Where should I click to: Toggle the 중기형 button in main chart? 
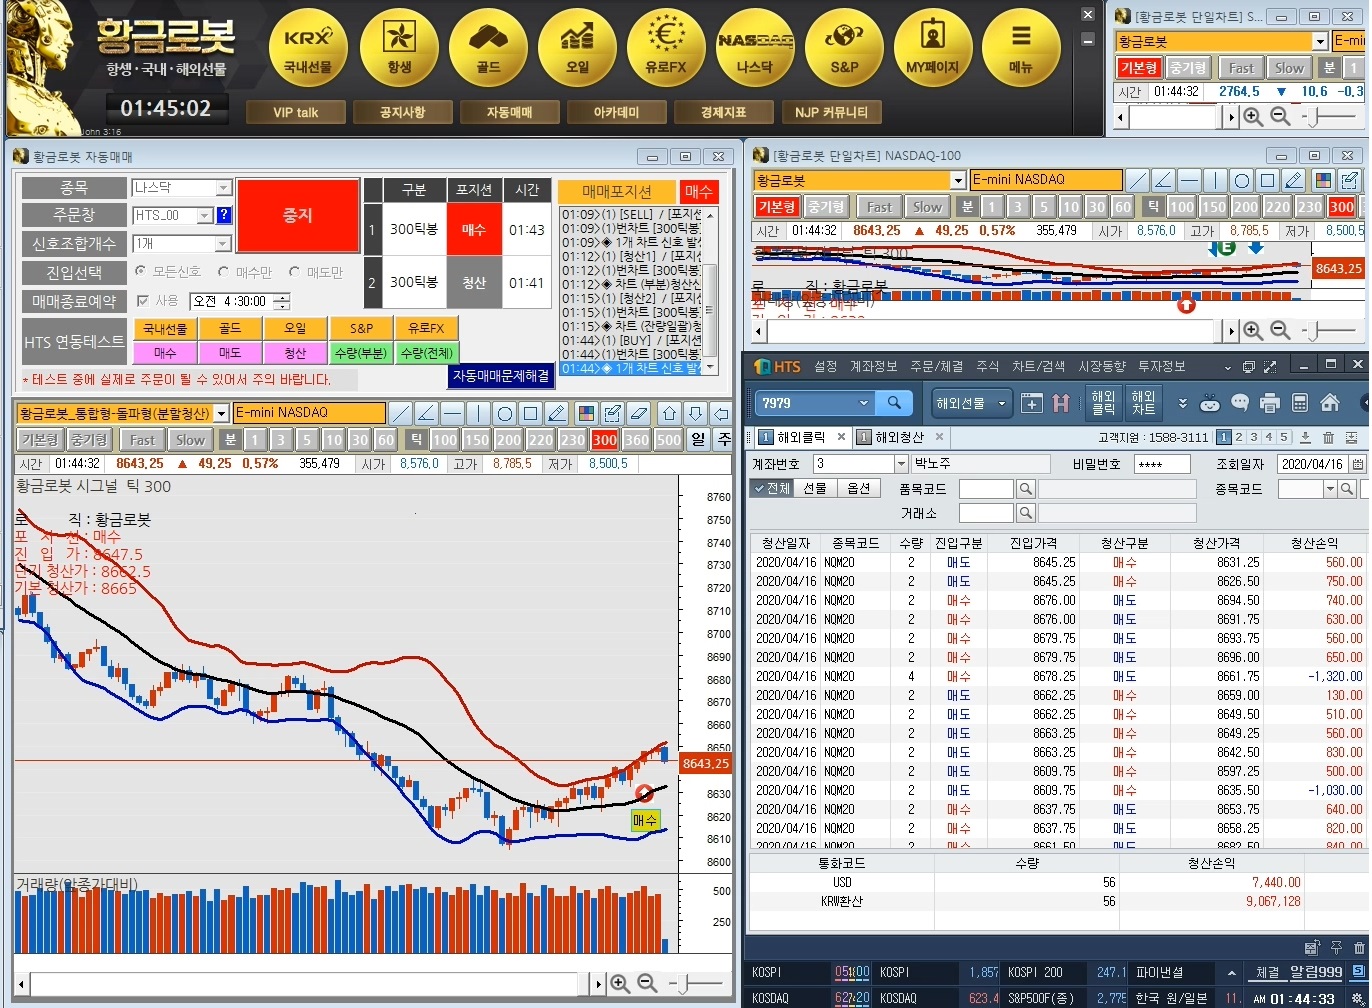click(89, 440)
